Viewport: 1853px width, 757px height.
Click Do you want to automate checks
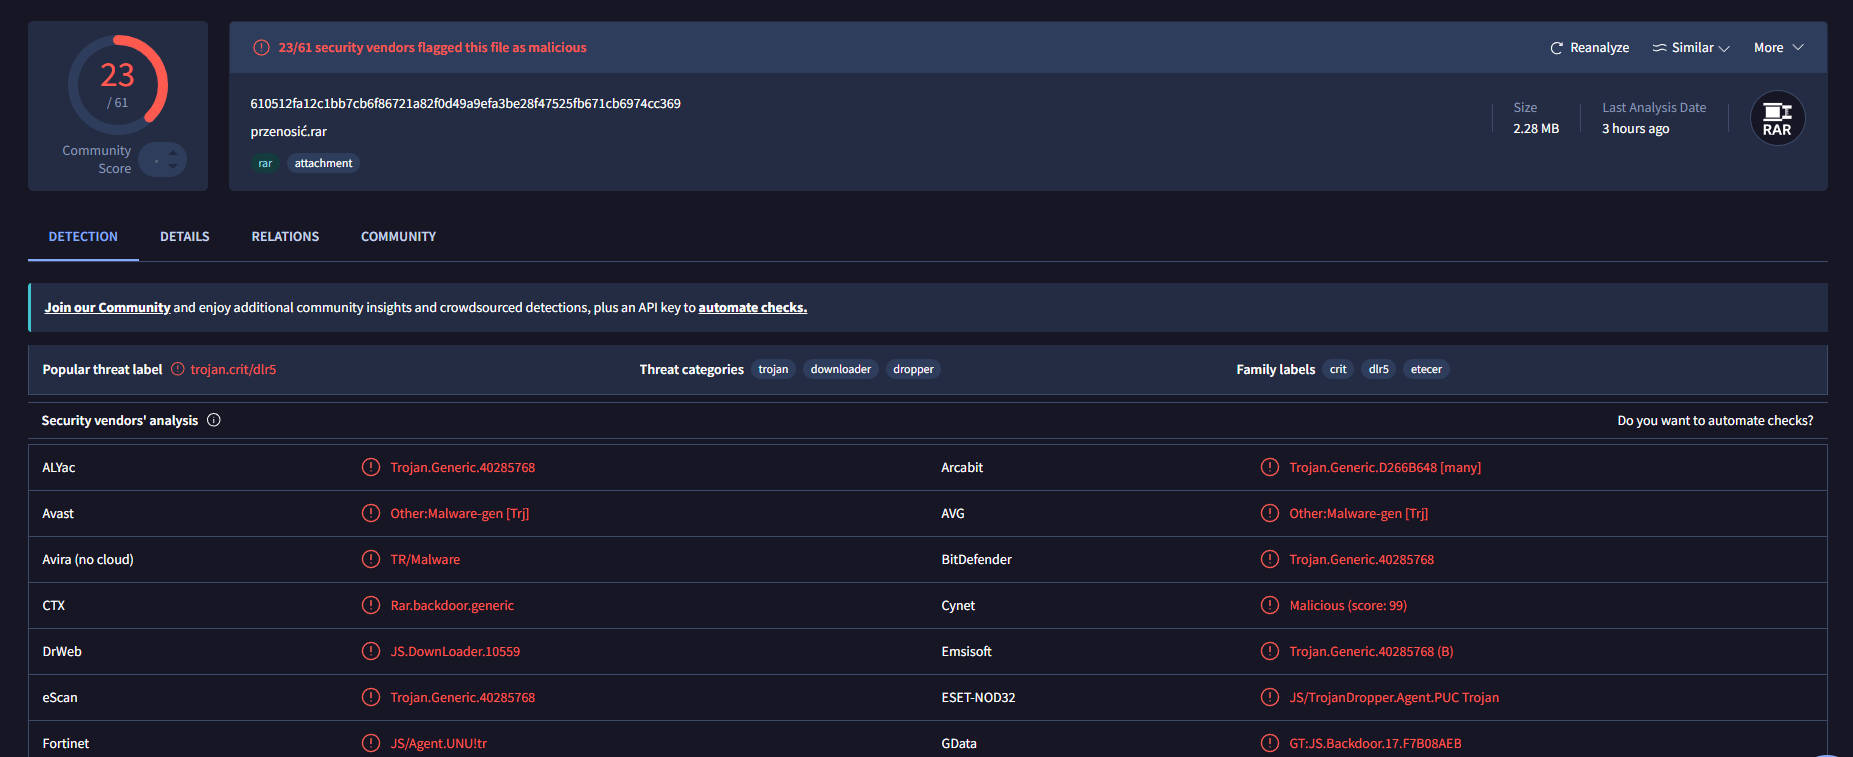click(x=1715, y=420)
